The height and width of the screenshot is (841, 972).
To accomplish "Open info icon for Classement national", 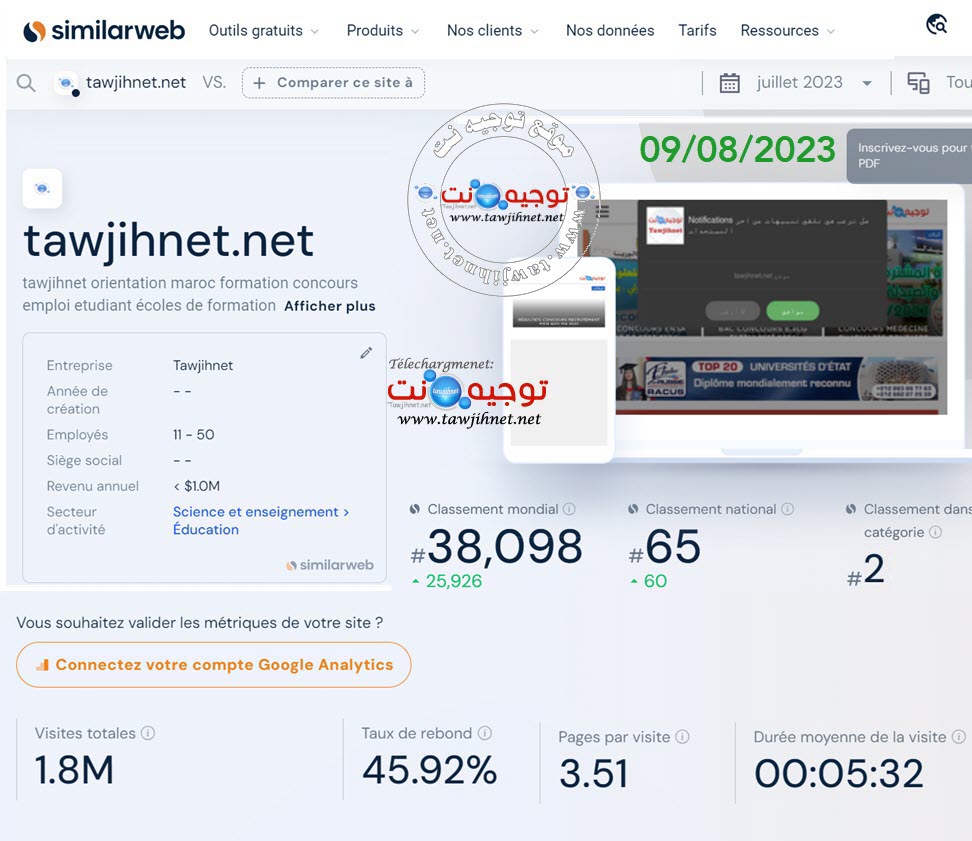I will (x=787, y=509).
